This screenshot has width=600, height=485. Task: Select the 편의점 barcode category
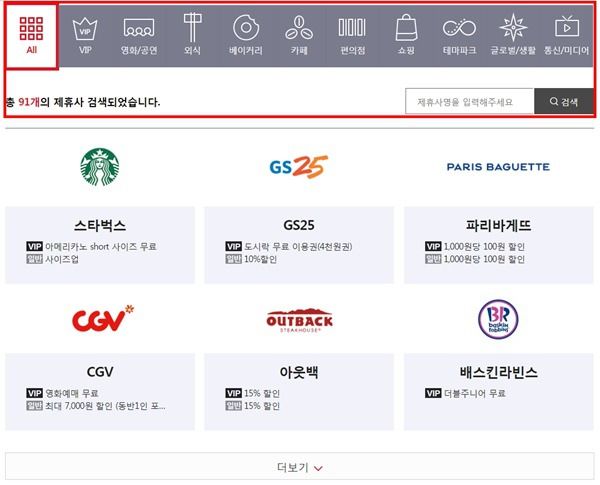pos(352,28)
